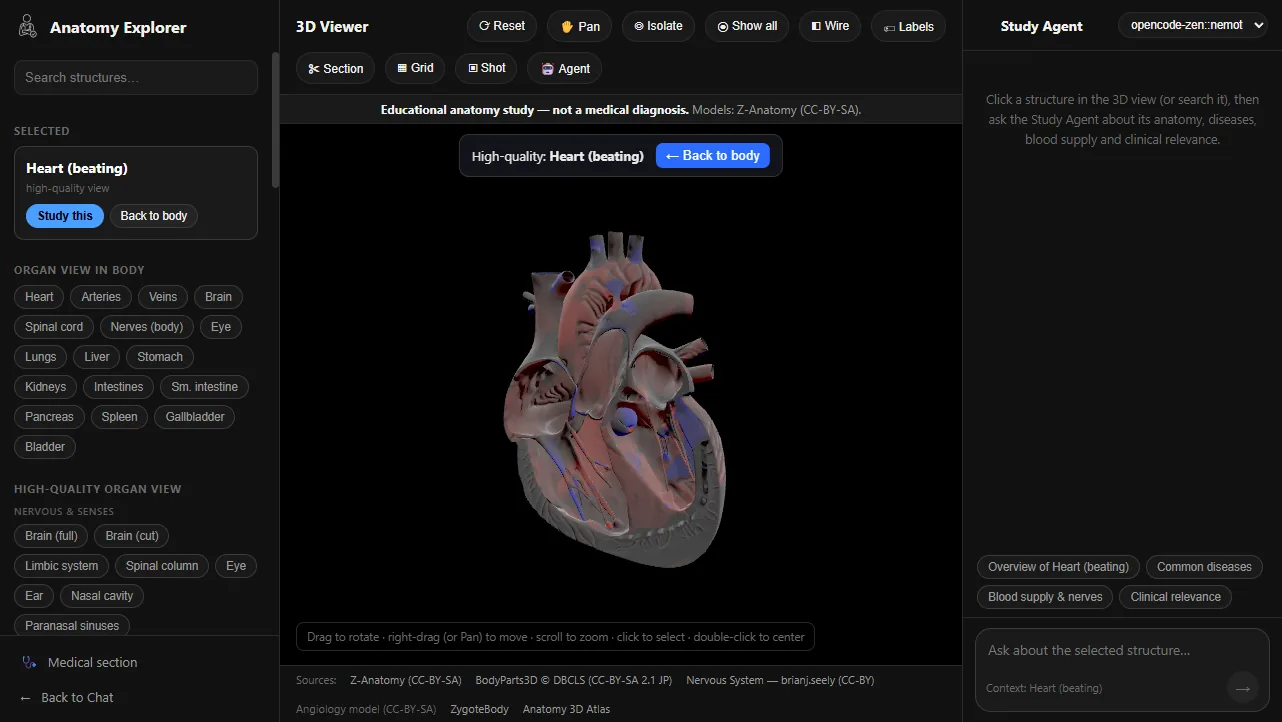Isolate the selected structure
Viewport: 1282px width, 722px height.
(x=659, y=26)
